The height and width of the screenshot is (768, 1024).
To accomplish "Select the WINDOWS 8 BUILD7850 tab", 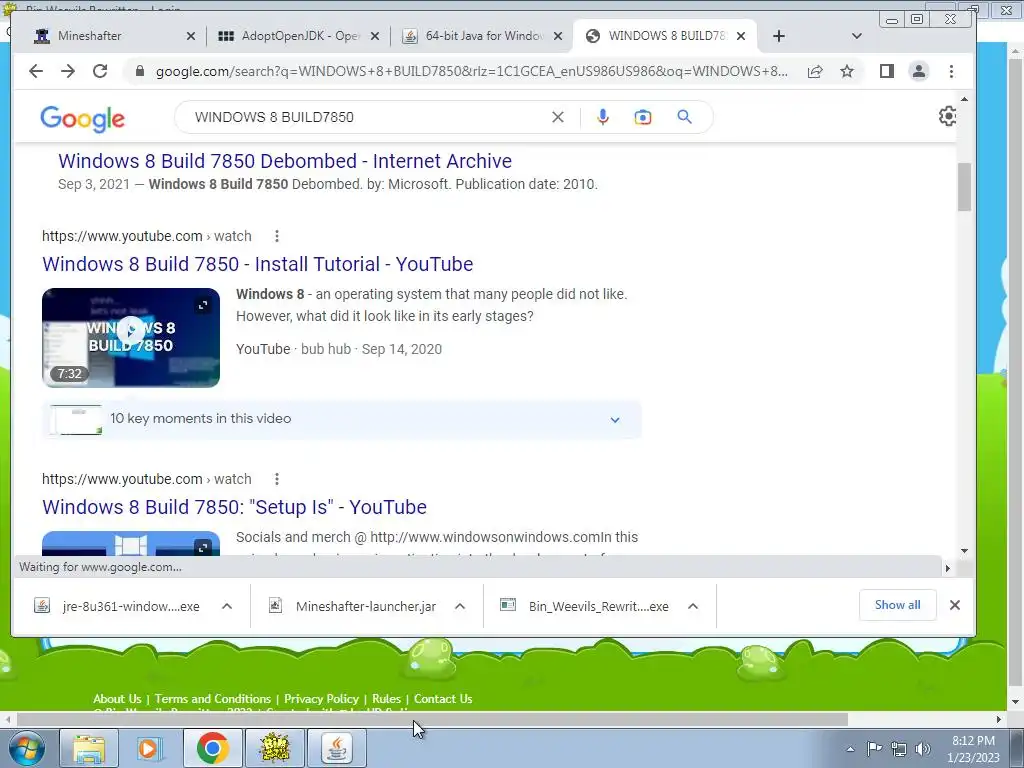I will [x=665, y=36].
